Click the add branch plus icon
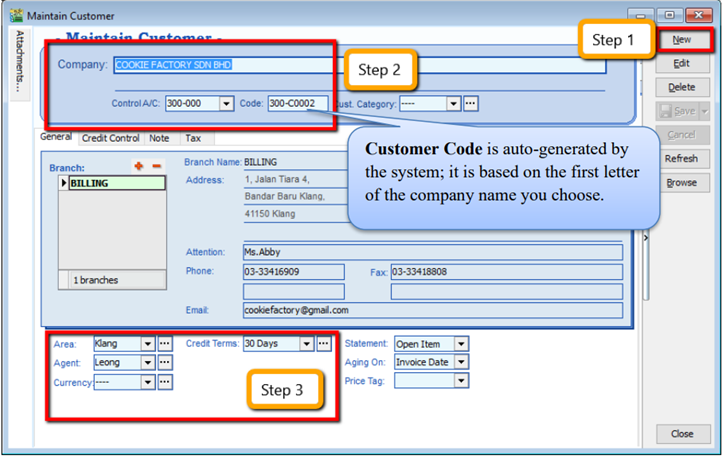722x456 pixels. (x=139, y=166)
